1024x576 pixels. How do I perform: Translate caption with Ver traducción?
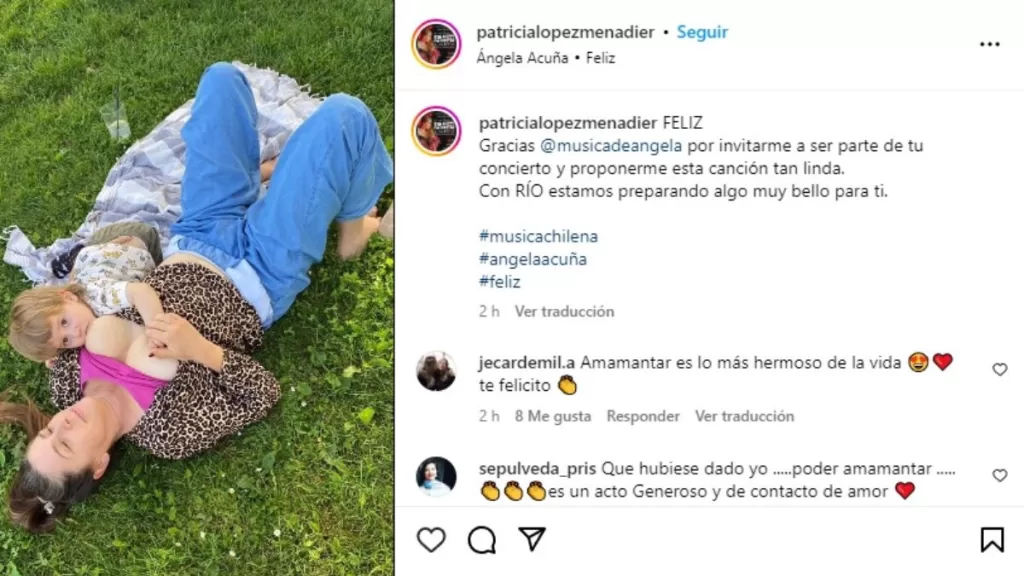click(x=564, y=312)
